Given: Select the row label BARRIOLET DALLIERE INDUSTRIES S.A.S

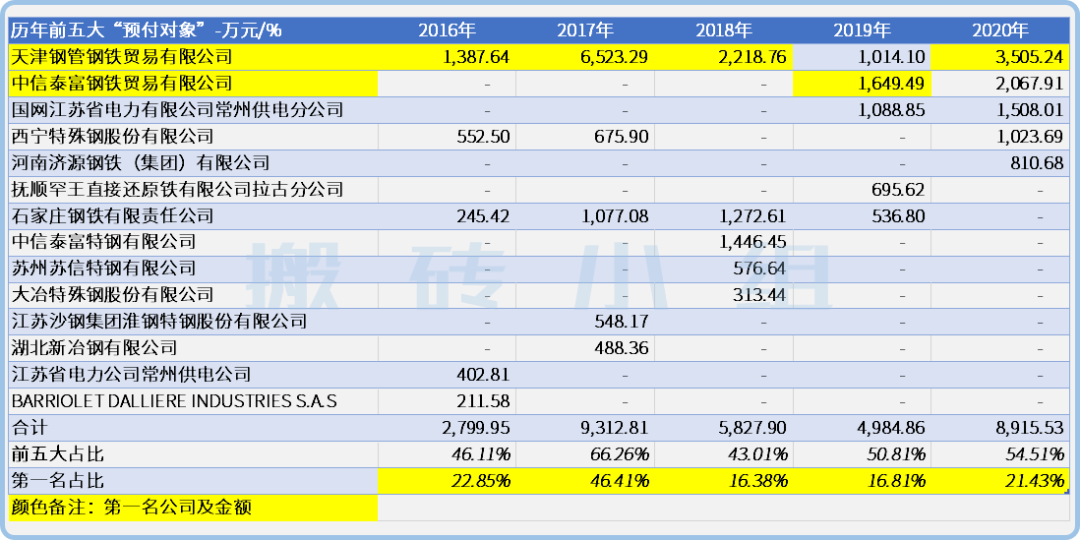Looking at the screenshot, I should point(174,401).
